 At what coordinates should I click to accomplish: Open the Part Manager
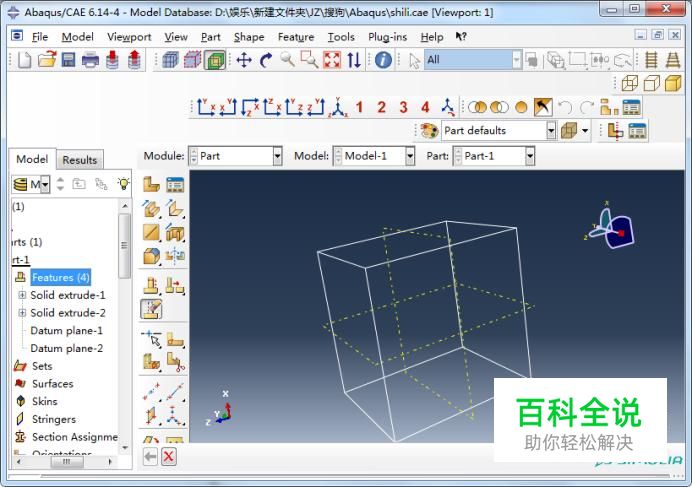pyautogui.click(x=175, y=185)
